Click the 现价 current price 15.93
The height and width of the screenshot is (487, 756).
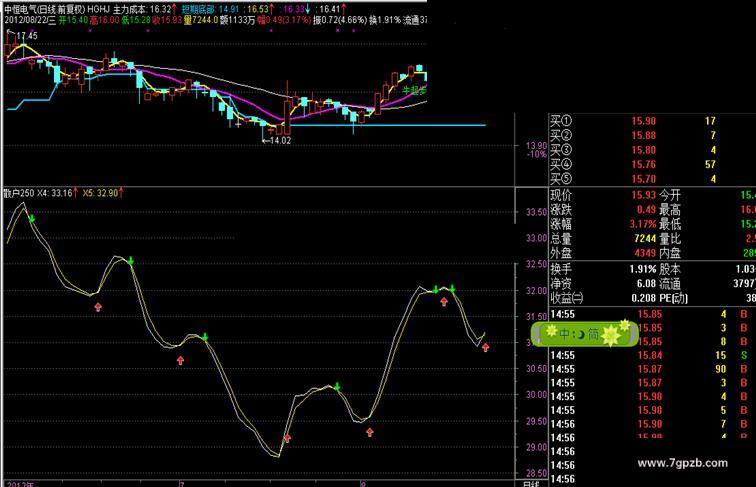tap(644, 195)
